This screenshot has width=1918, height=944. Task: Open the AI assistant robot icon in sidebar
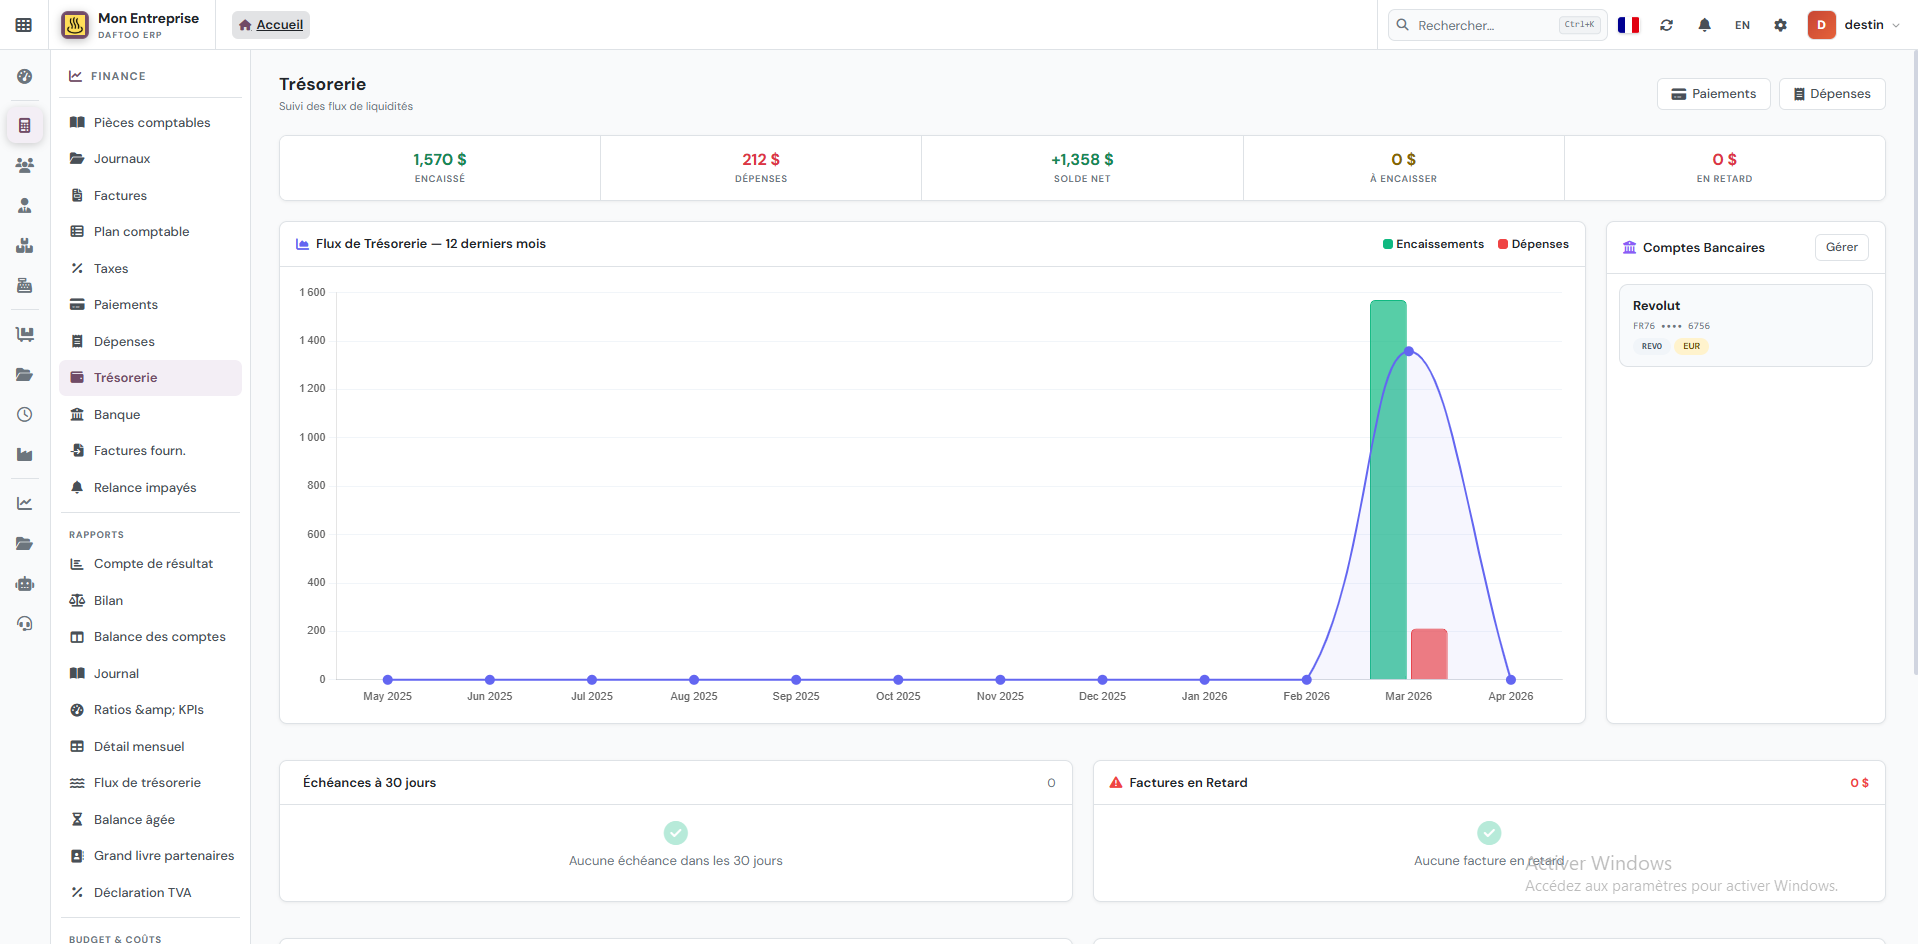pos(24,584)
